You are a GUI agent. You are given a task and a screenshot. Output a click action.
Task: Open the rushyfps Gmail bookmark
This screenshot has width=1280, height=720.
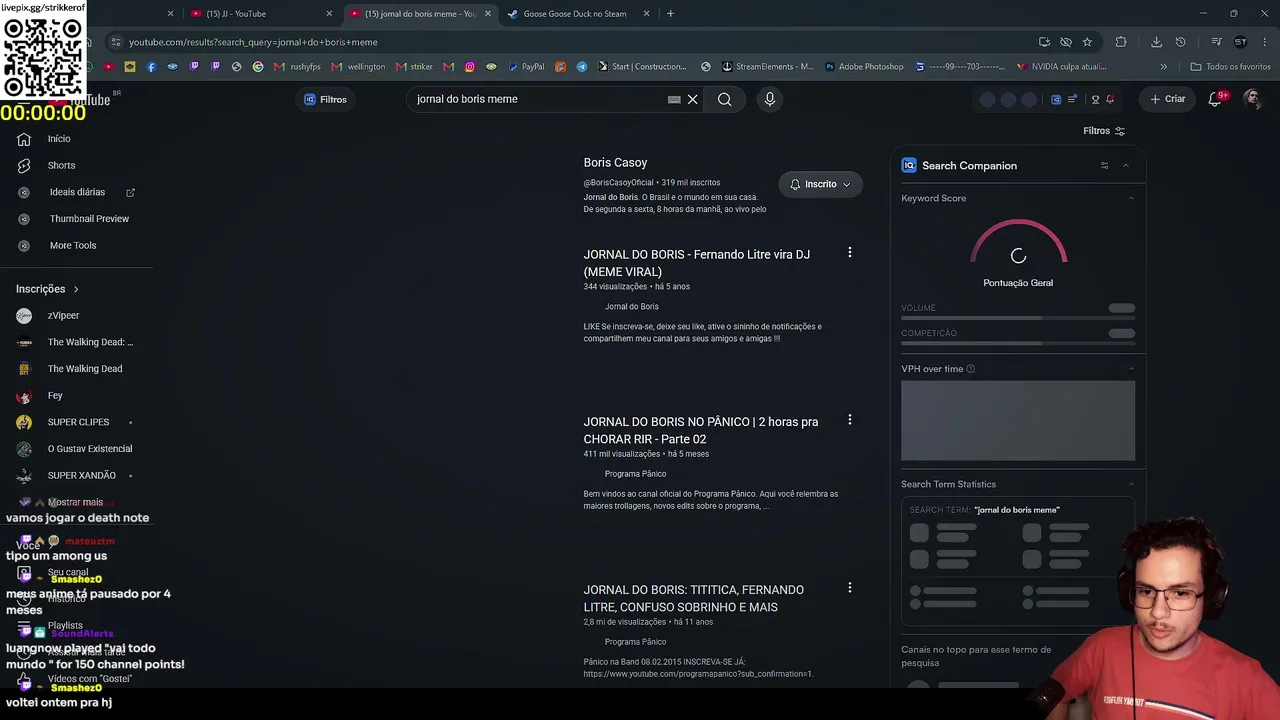click(296, 67)
